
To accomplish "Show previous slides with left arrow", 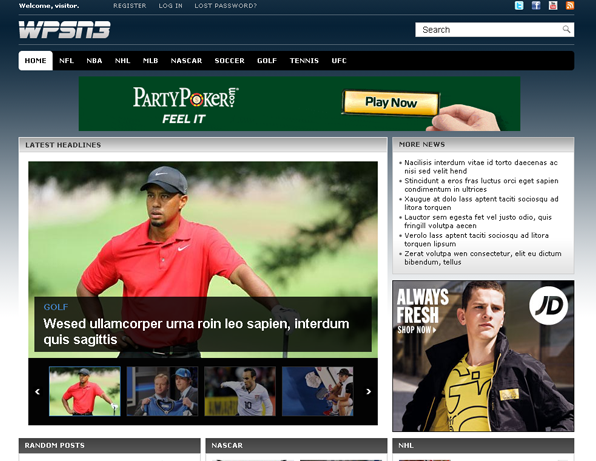I will point(37,391).
